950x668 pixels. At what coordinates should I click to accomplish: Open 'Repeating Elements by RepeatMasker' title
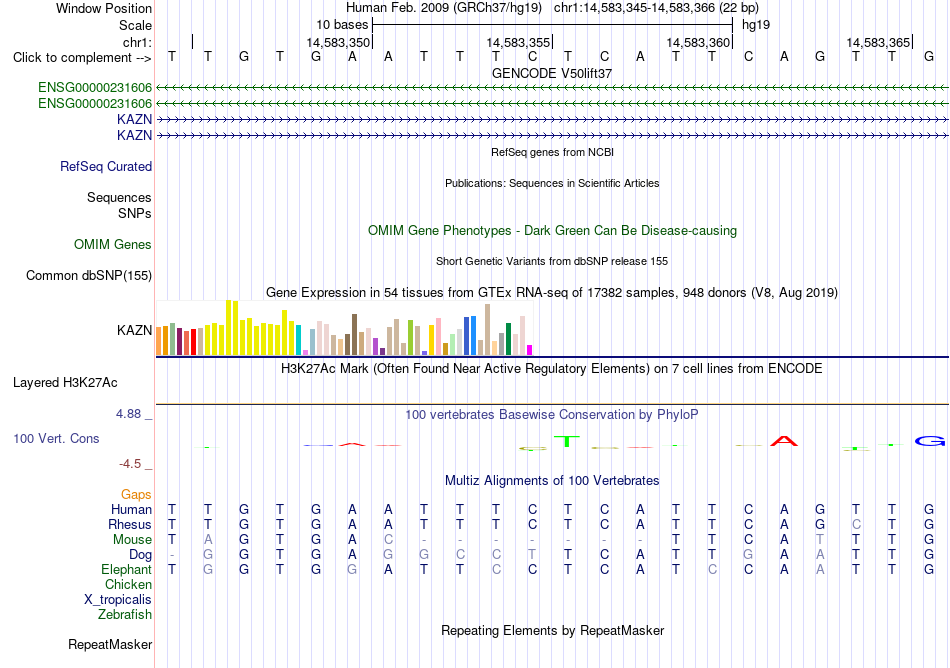point(553,631)
